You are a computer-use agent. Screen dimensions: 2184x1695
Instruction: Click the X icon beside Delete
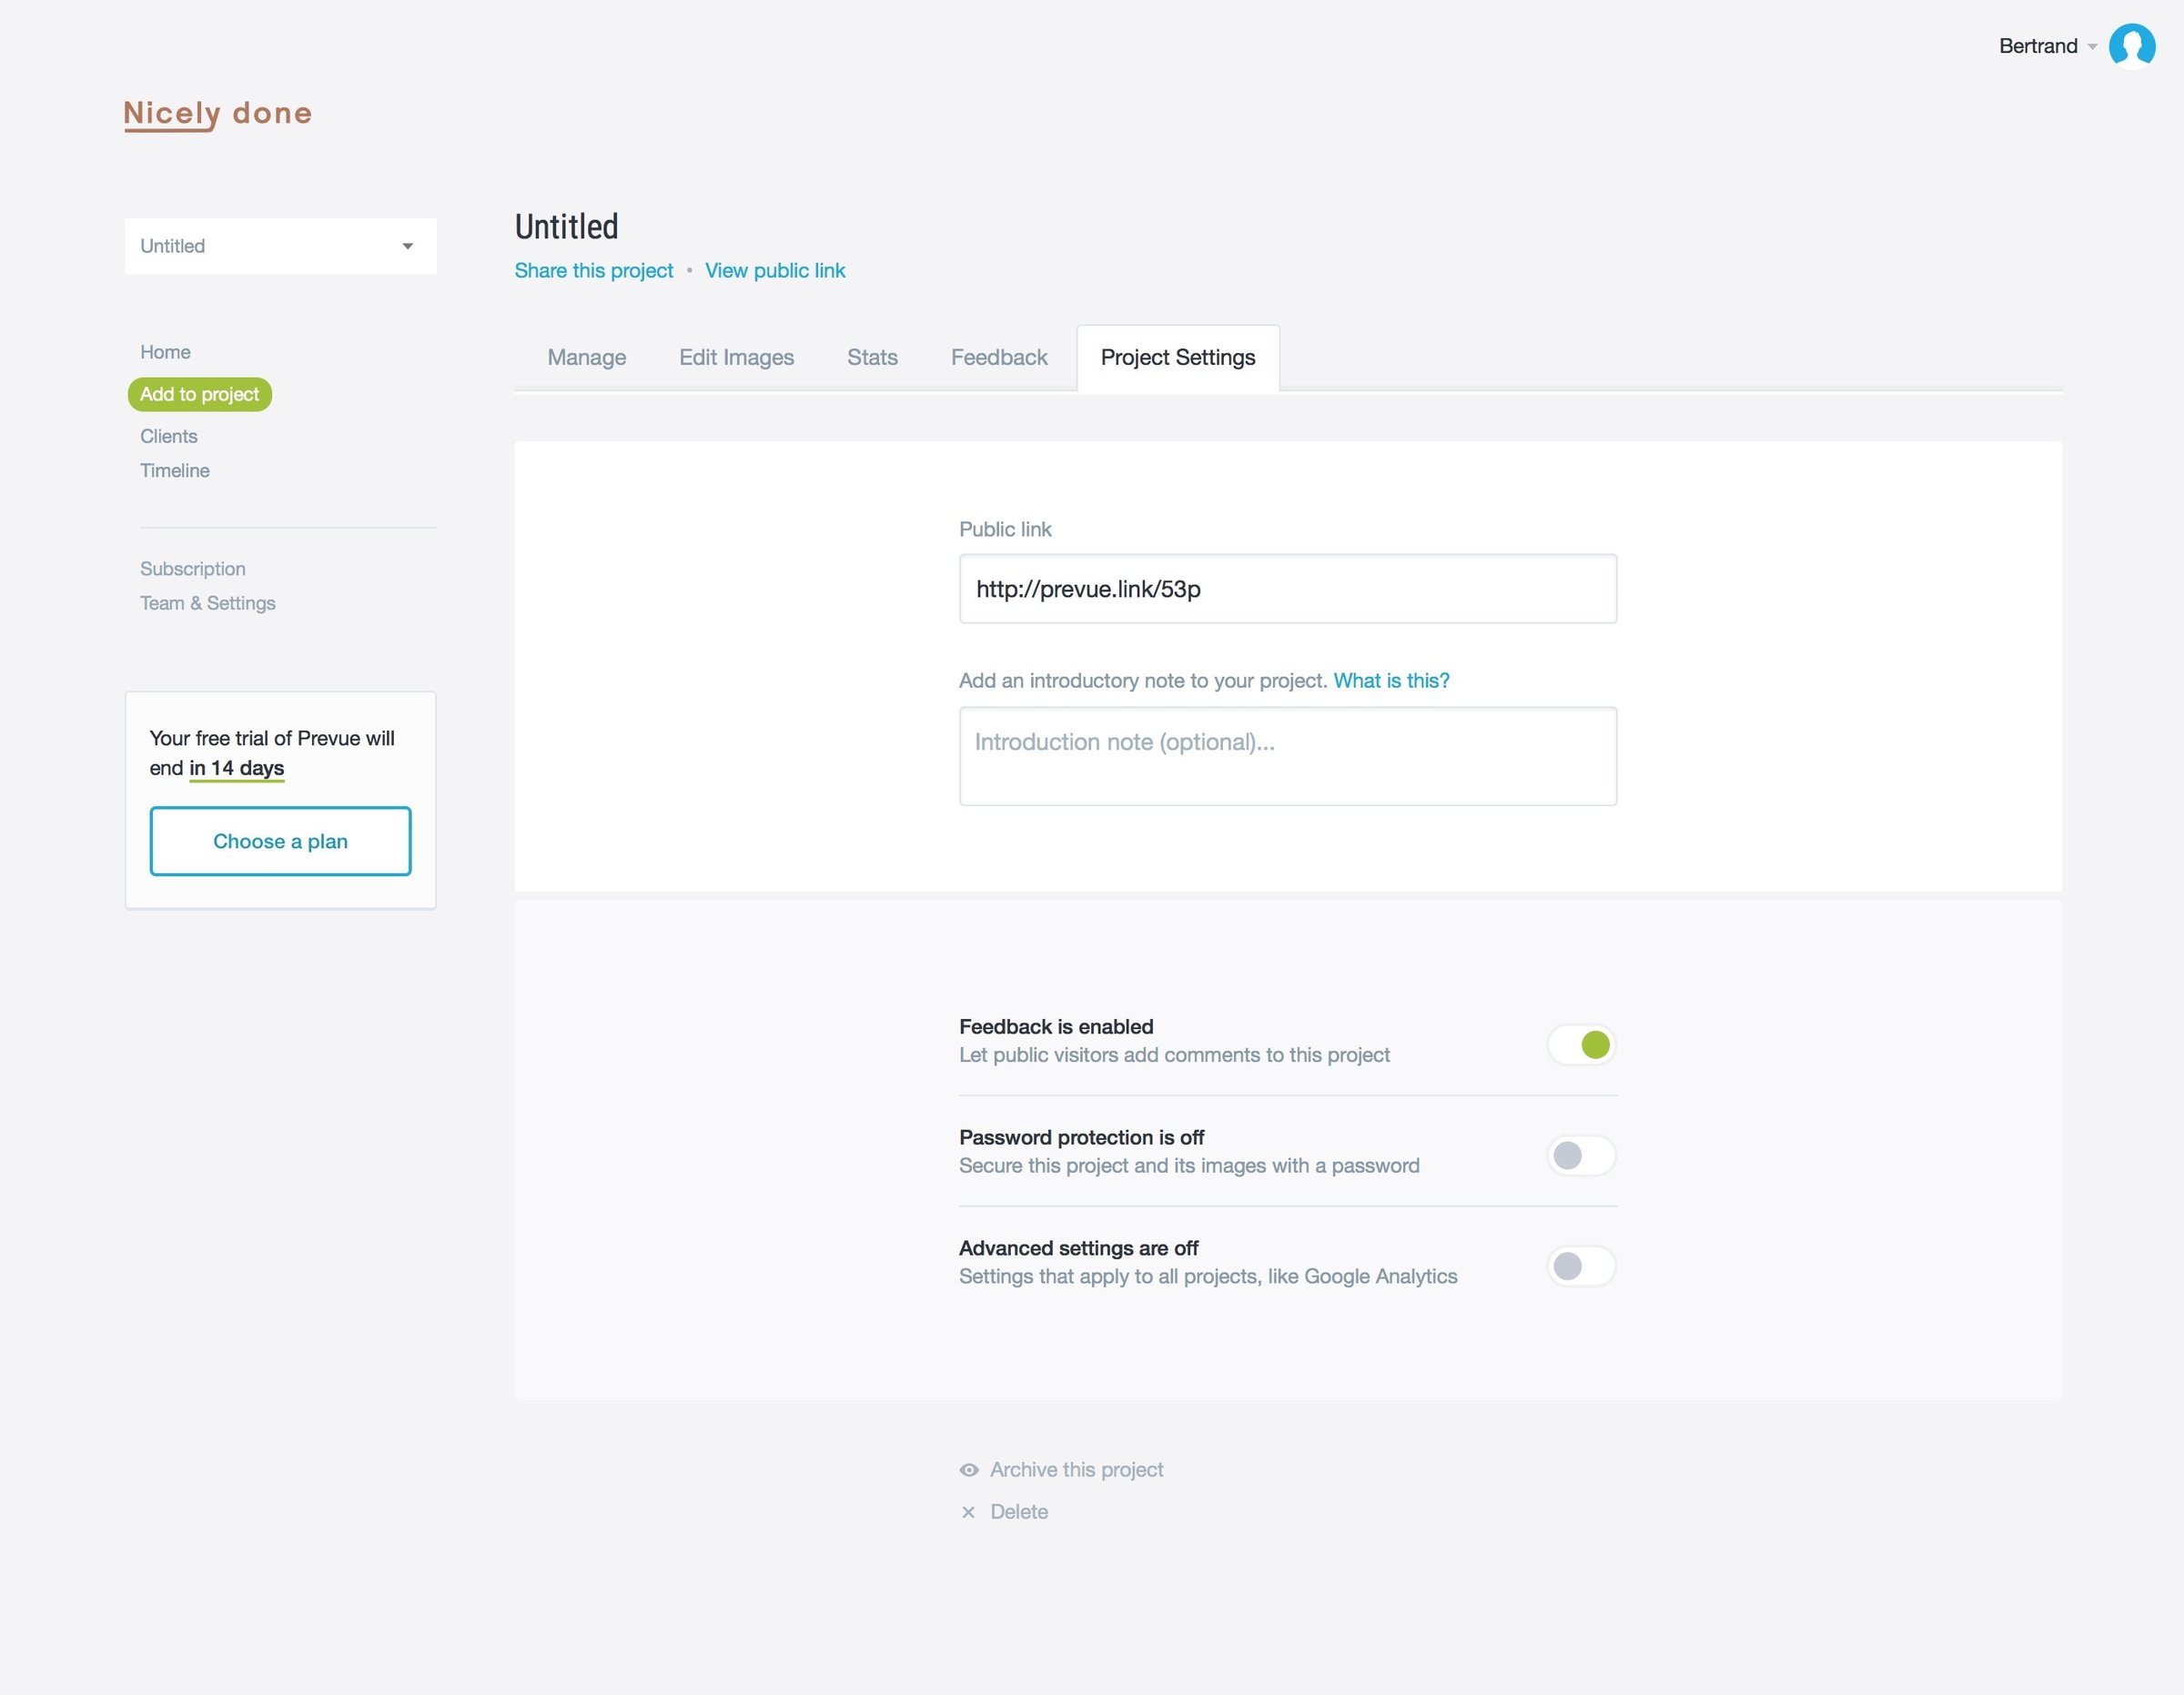[968, 1512]
